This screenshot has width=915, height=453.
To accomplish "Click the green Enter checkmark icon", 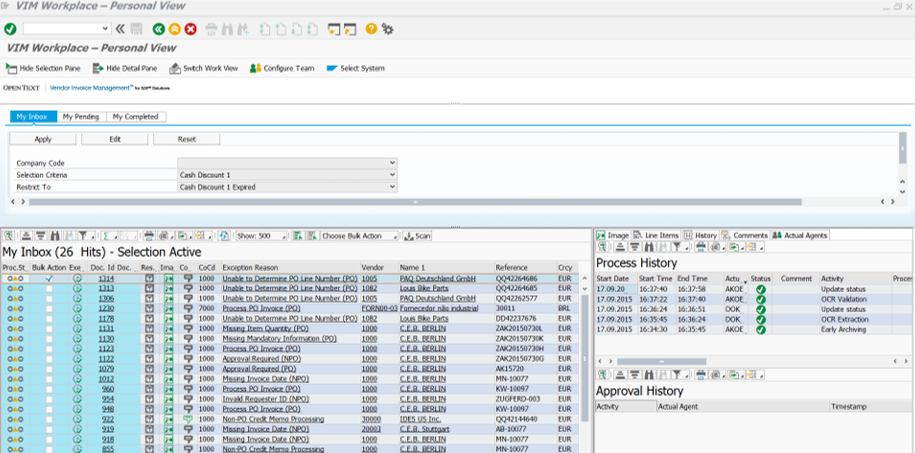I will [x=10, y=29].
